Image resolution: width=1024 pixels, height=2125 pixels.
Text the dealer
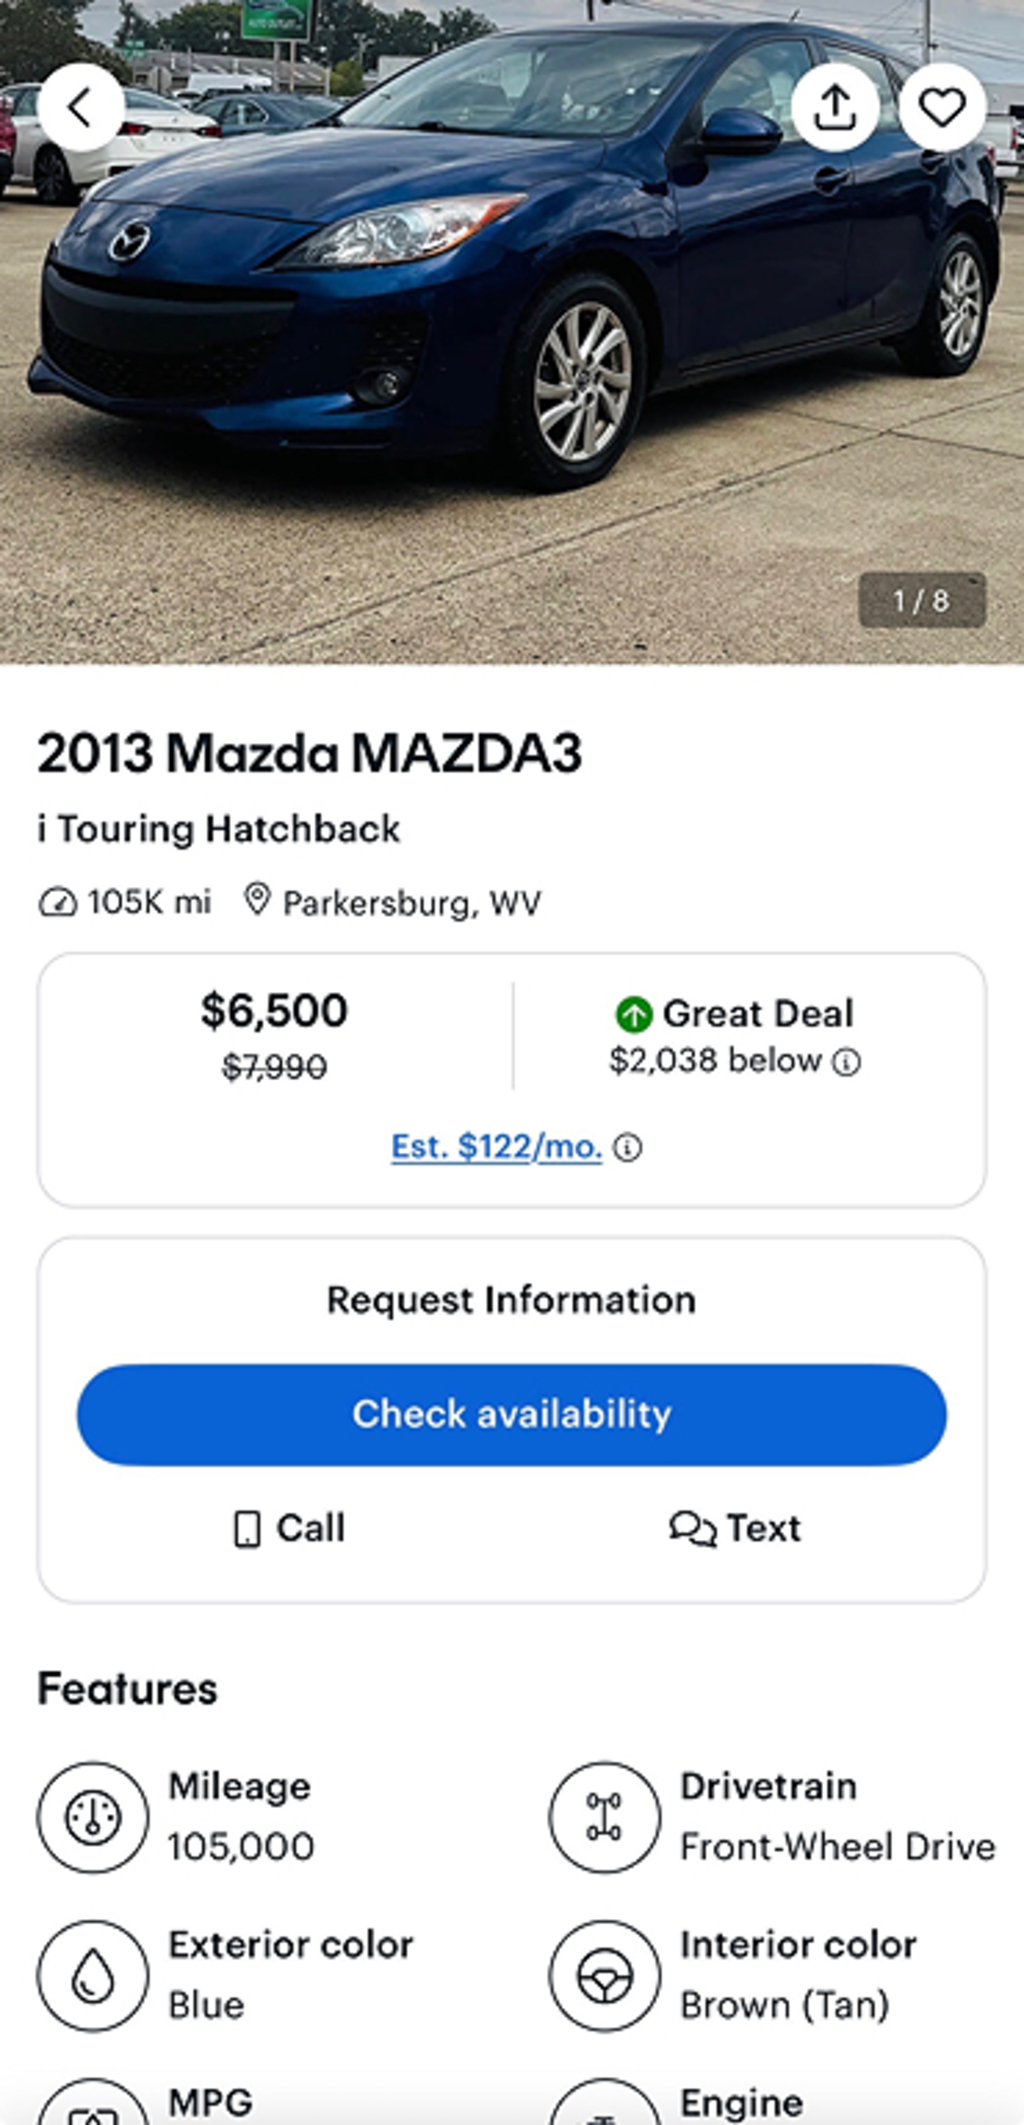(735, 1528)
